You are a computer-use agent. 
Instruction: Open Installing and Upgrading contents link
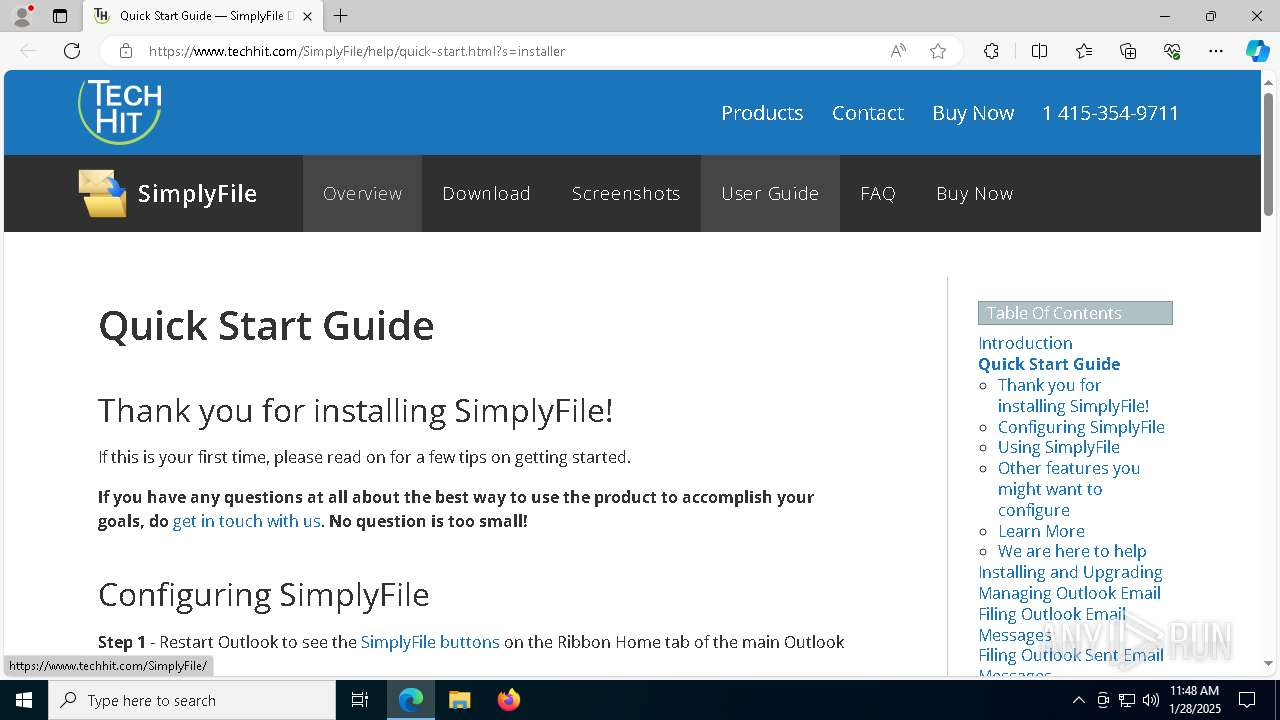[1070, 572]
